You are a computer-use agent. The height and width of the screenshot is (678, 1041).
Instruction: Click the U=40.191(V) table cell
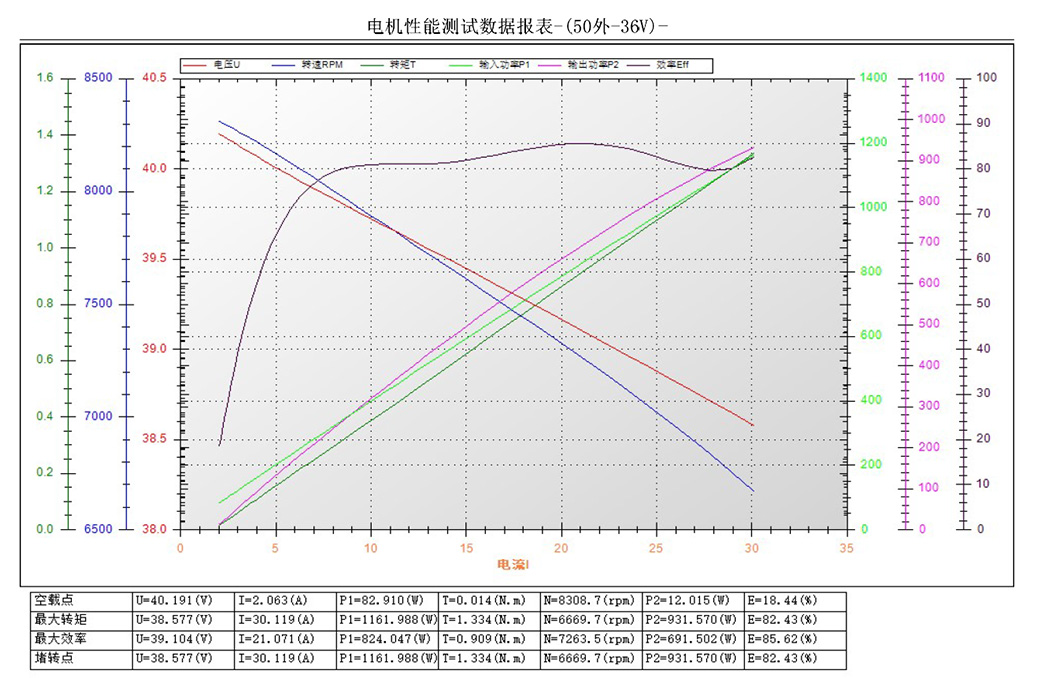tap(181, 600)
